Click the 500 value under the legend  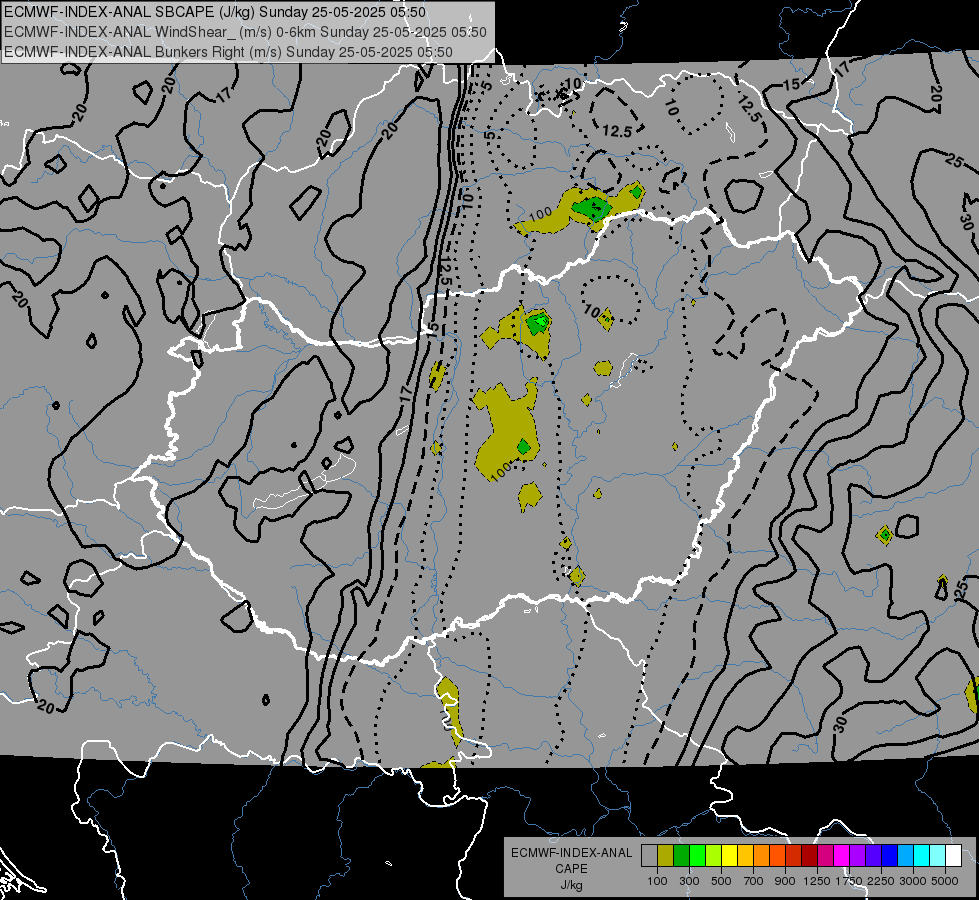click(721, 881)
